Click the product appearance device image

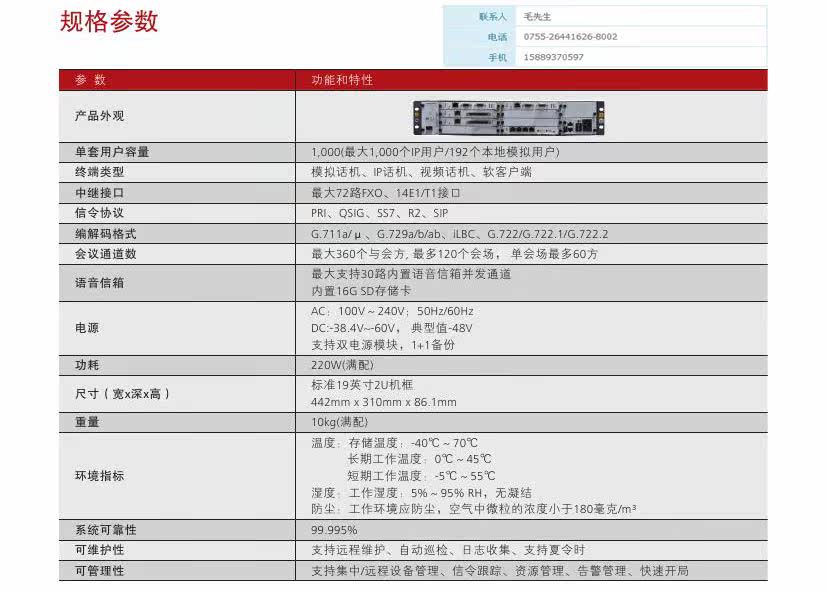coord(508,118)
